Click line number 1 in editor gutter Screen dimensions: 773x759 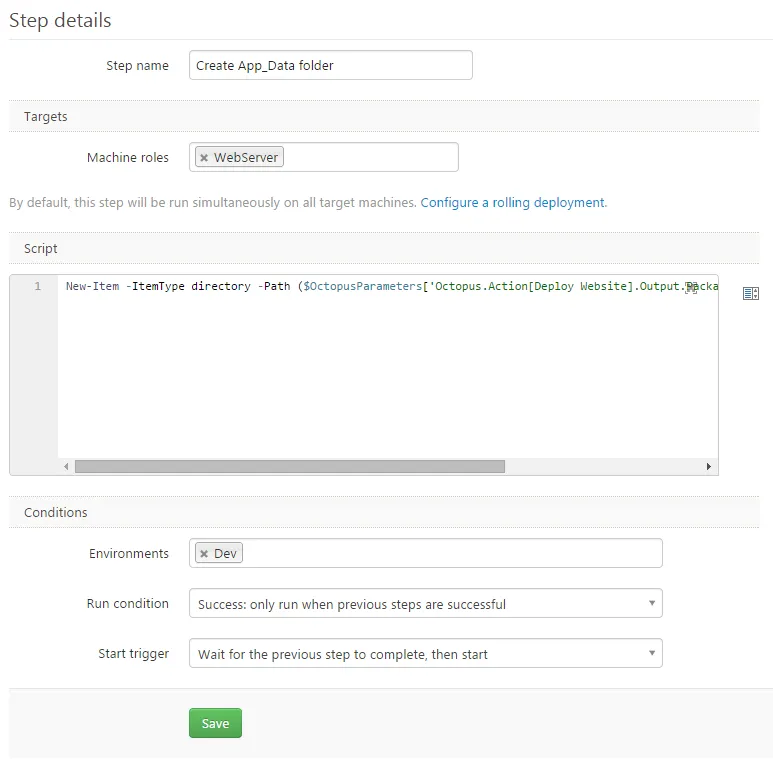(x=37, y=287)
